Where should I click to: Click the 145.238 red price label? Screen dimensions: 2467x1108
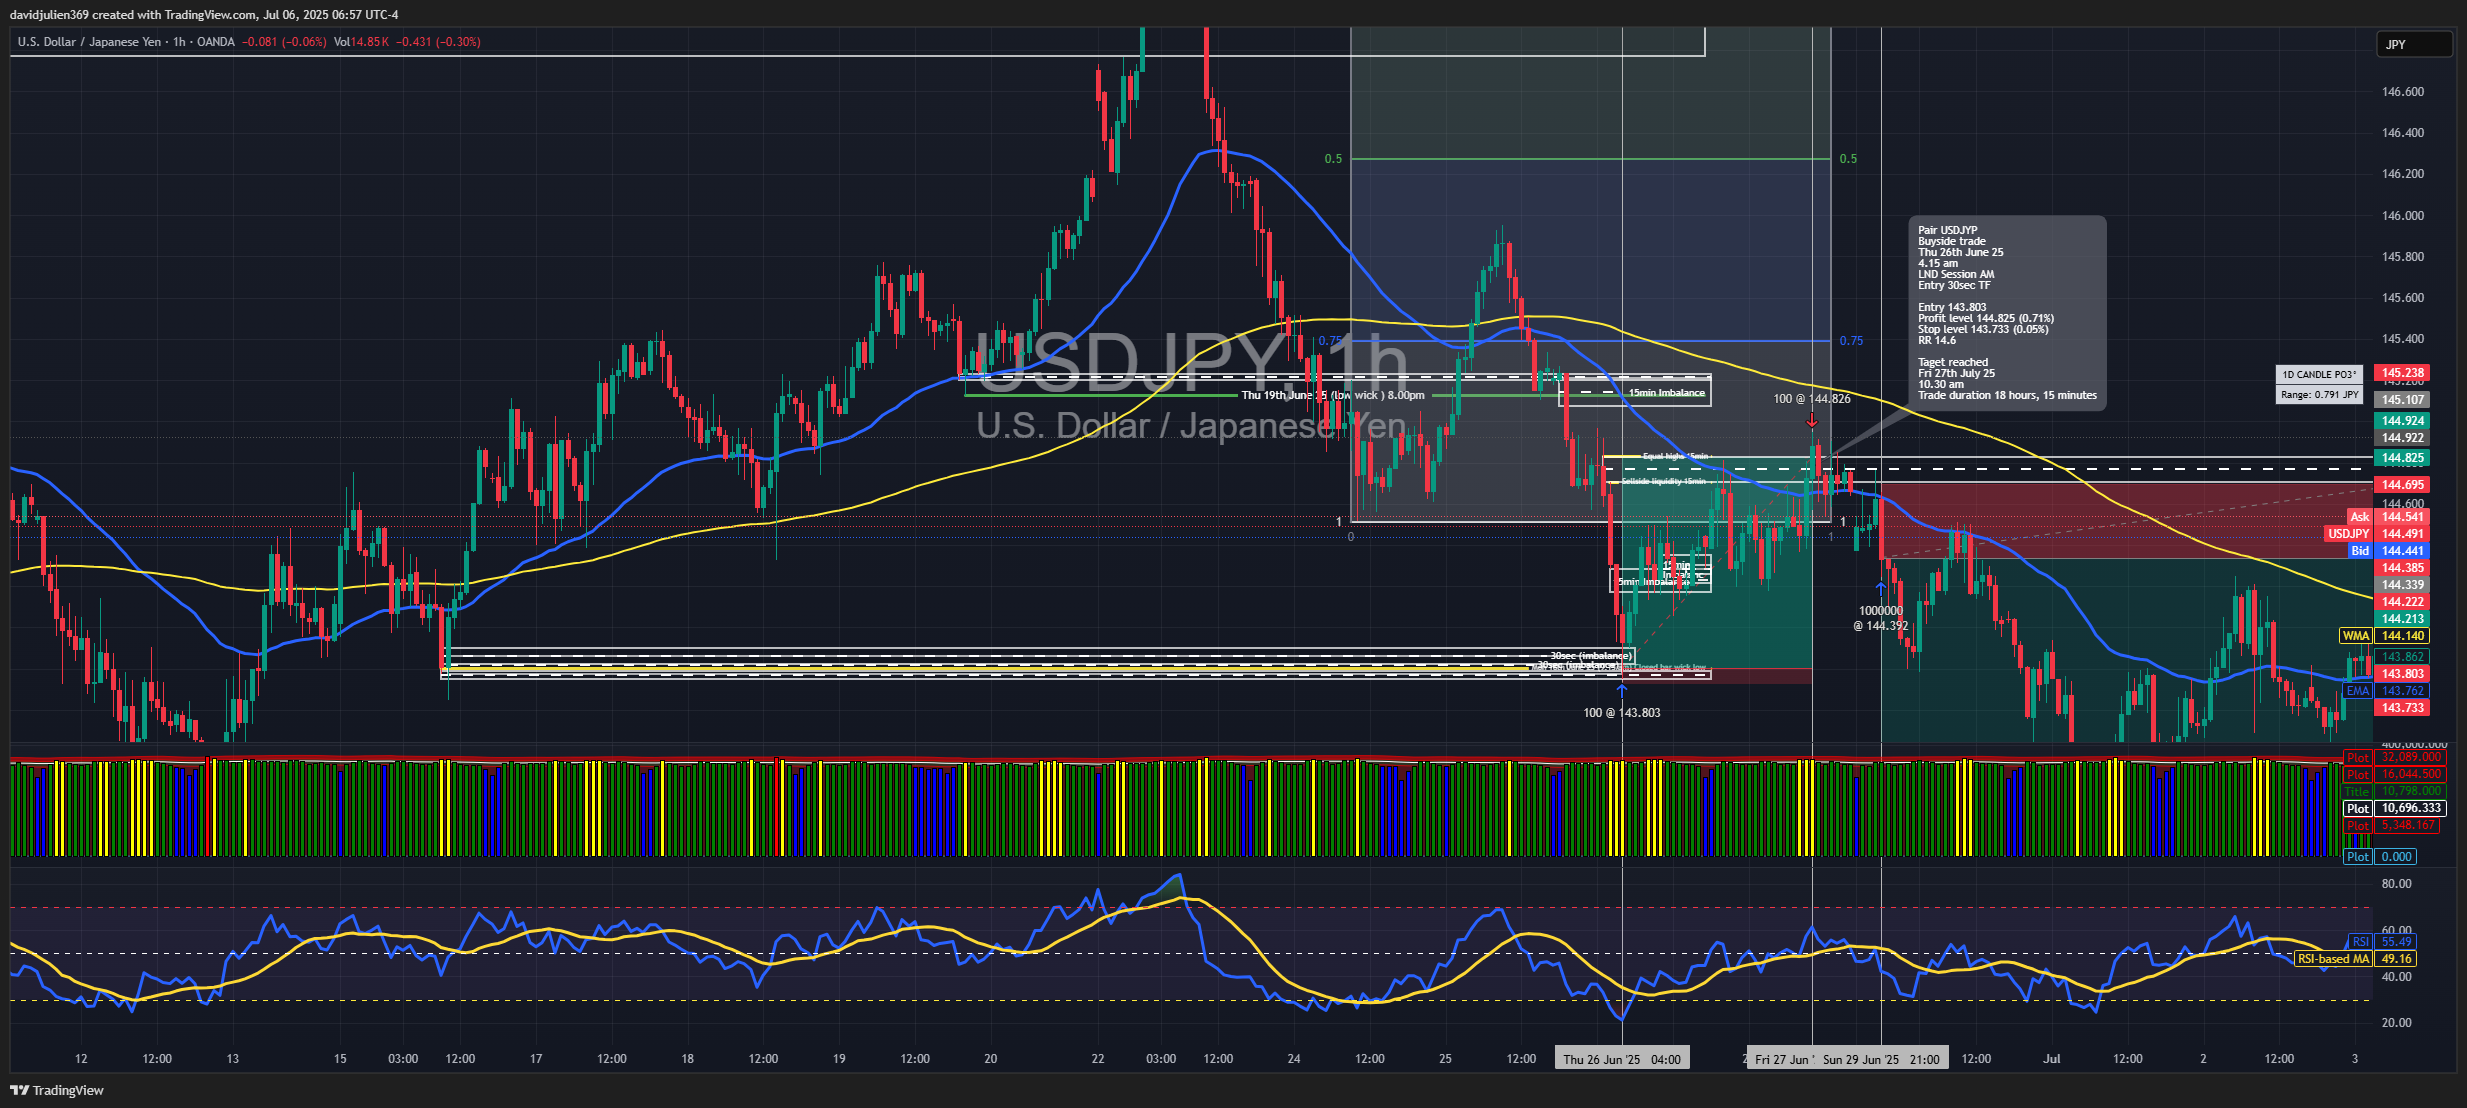[2402, 373]
